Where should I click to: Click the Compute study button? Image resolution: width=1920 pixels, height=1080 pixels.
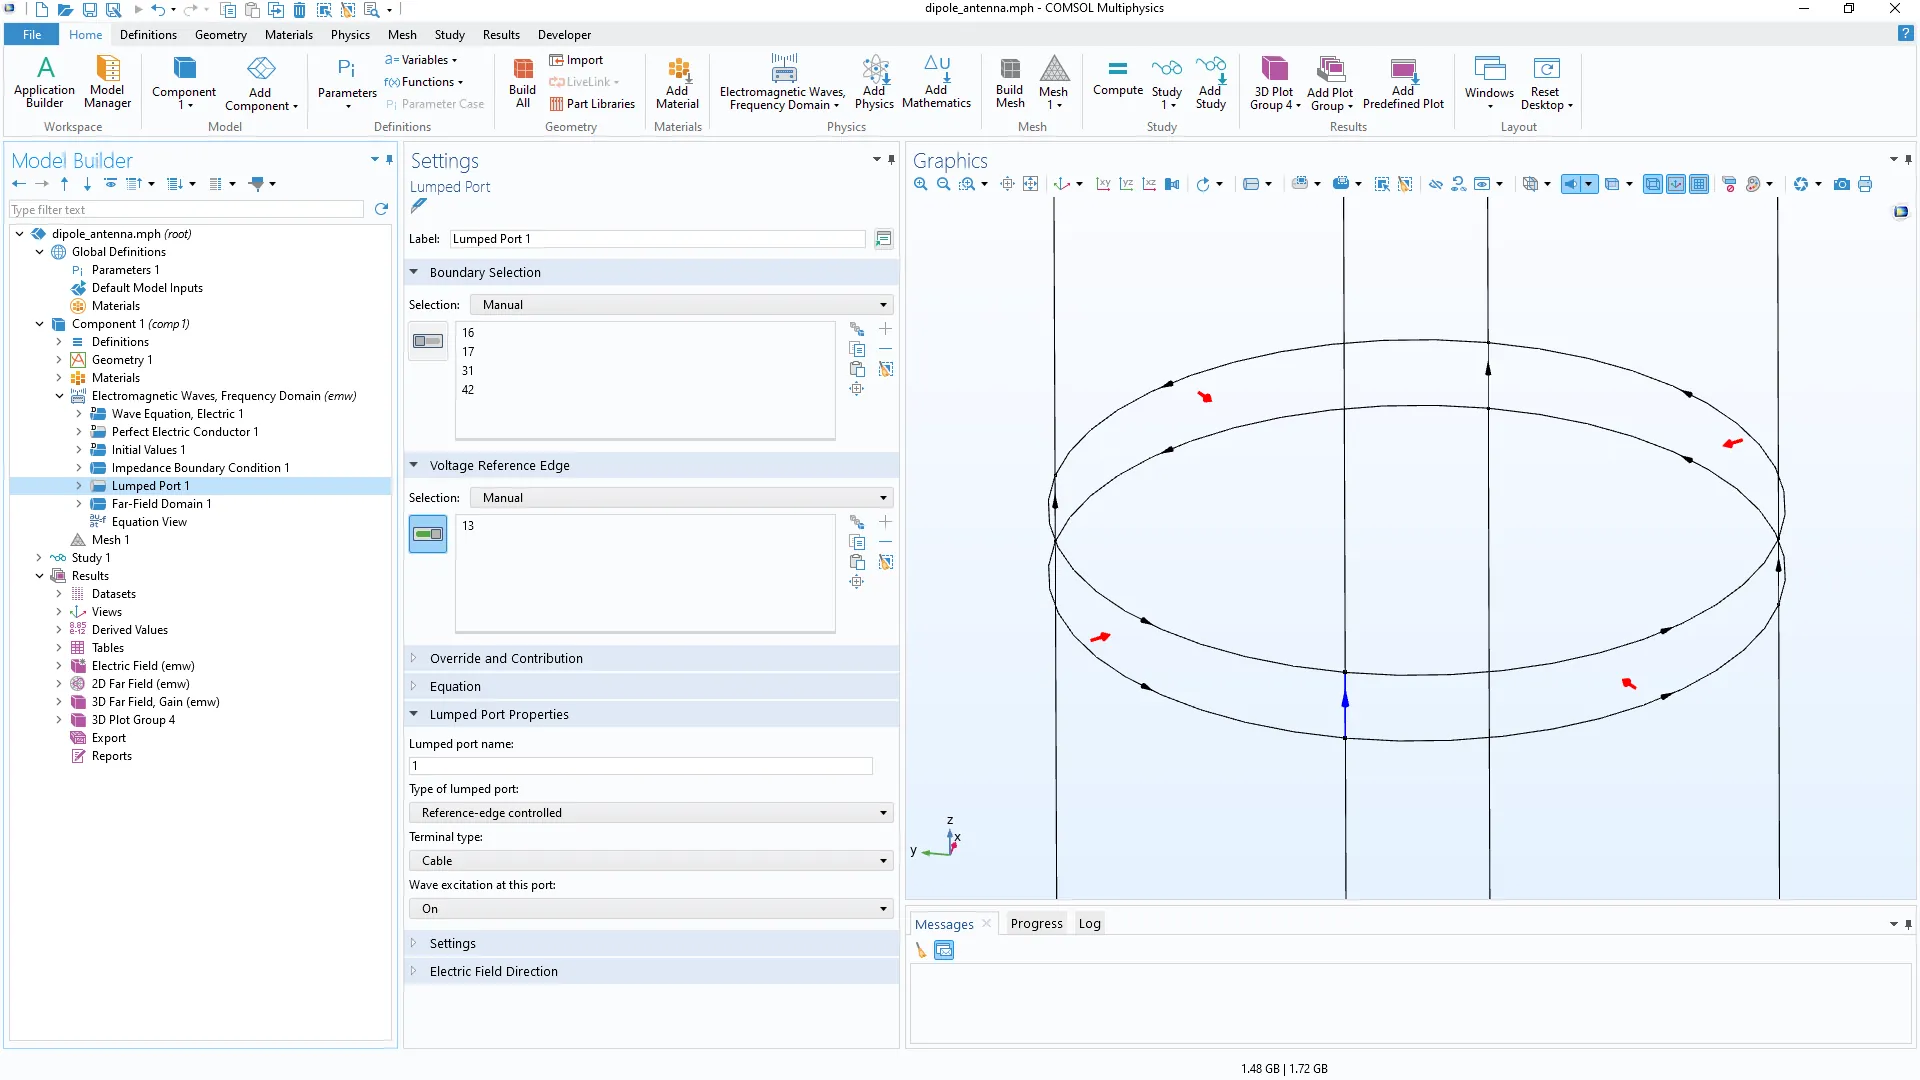pos(1117,77)
